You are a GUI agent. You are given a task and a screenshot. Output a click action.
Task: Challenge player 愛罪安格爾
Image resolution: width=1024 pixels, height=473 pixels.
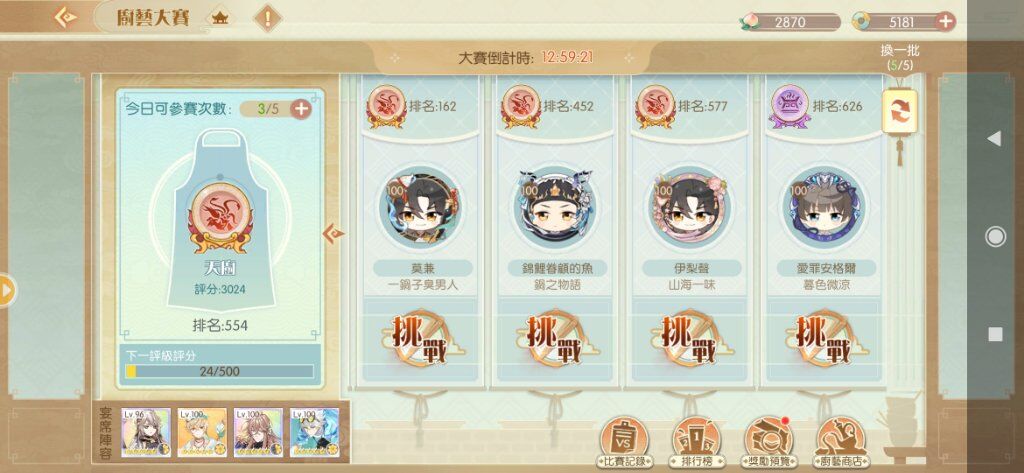coord(825,339)
